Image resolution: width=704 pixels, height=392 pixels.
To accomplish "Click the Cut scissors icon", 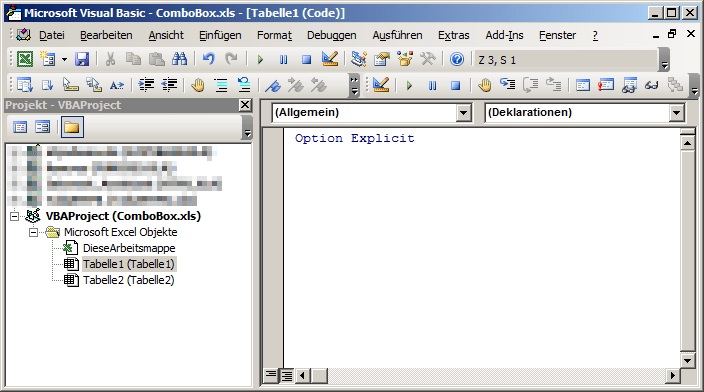I will pos(110,59).
